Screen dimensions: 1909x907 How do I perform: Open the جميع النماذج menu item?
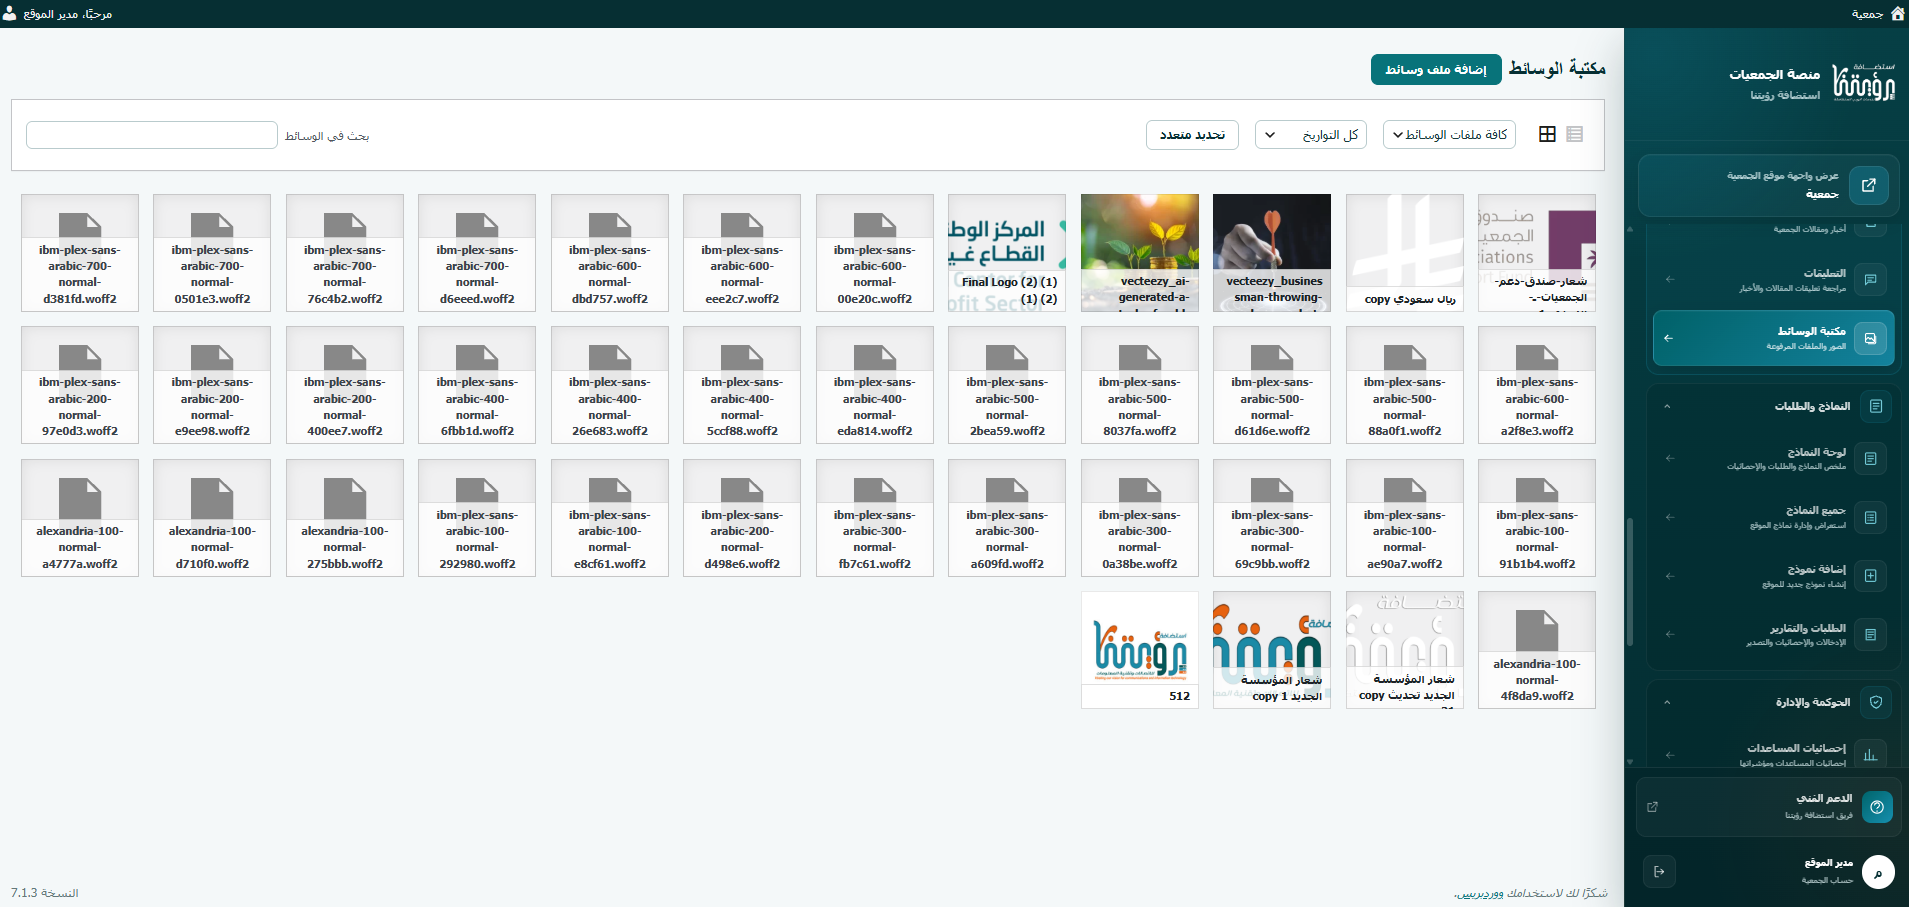tap(1774, 517)
